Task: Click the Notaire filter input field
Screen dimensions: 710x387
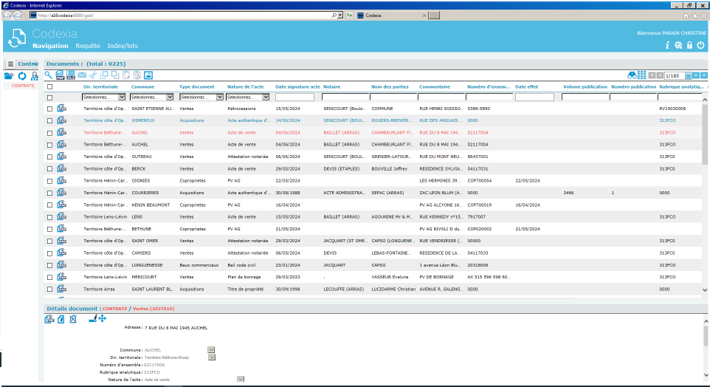Action: coord(345,97)
